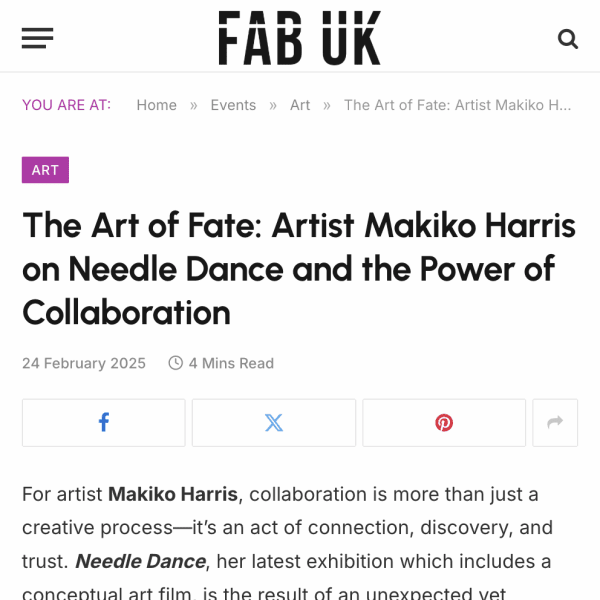Click bold Makiko Harris name in paragraph
600x600 pixels.
click(x=173, y=494)
